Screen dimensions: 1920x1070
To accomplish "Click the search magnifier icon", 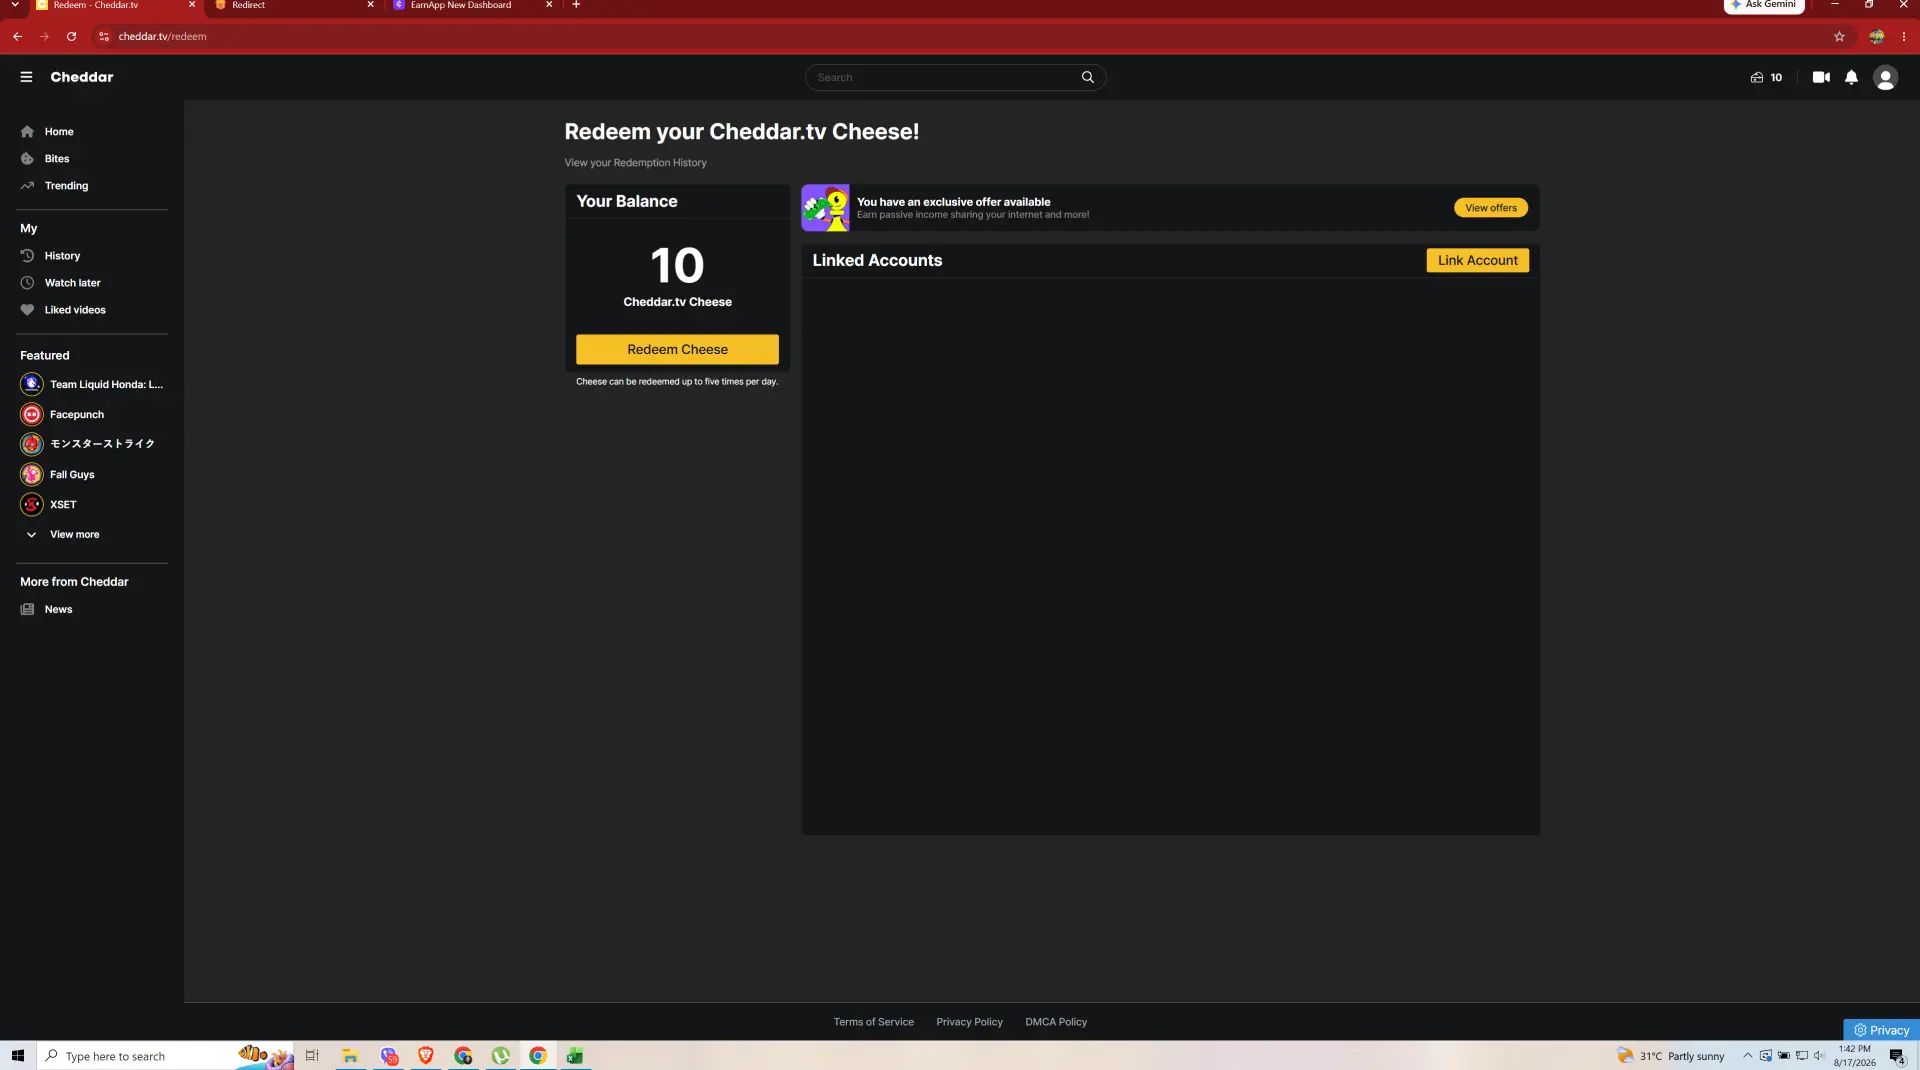I will pos(1088,77).
